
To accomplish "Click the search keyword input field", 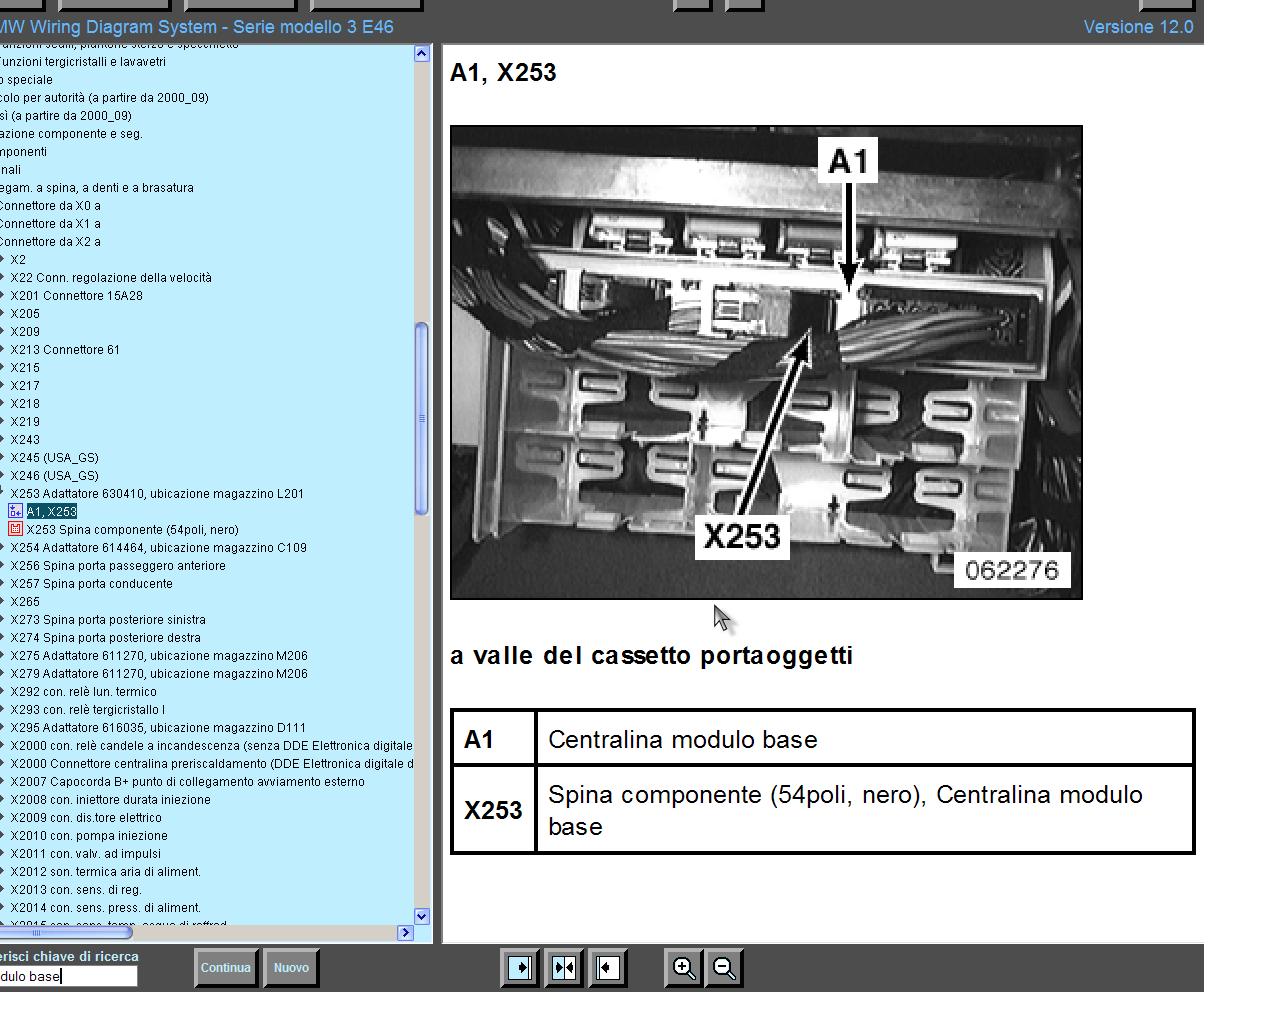I will [68, 976].
